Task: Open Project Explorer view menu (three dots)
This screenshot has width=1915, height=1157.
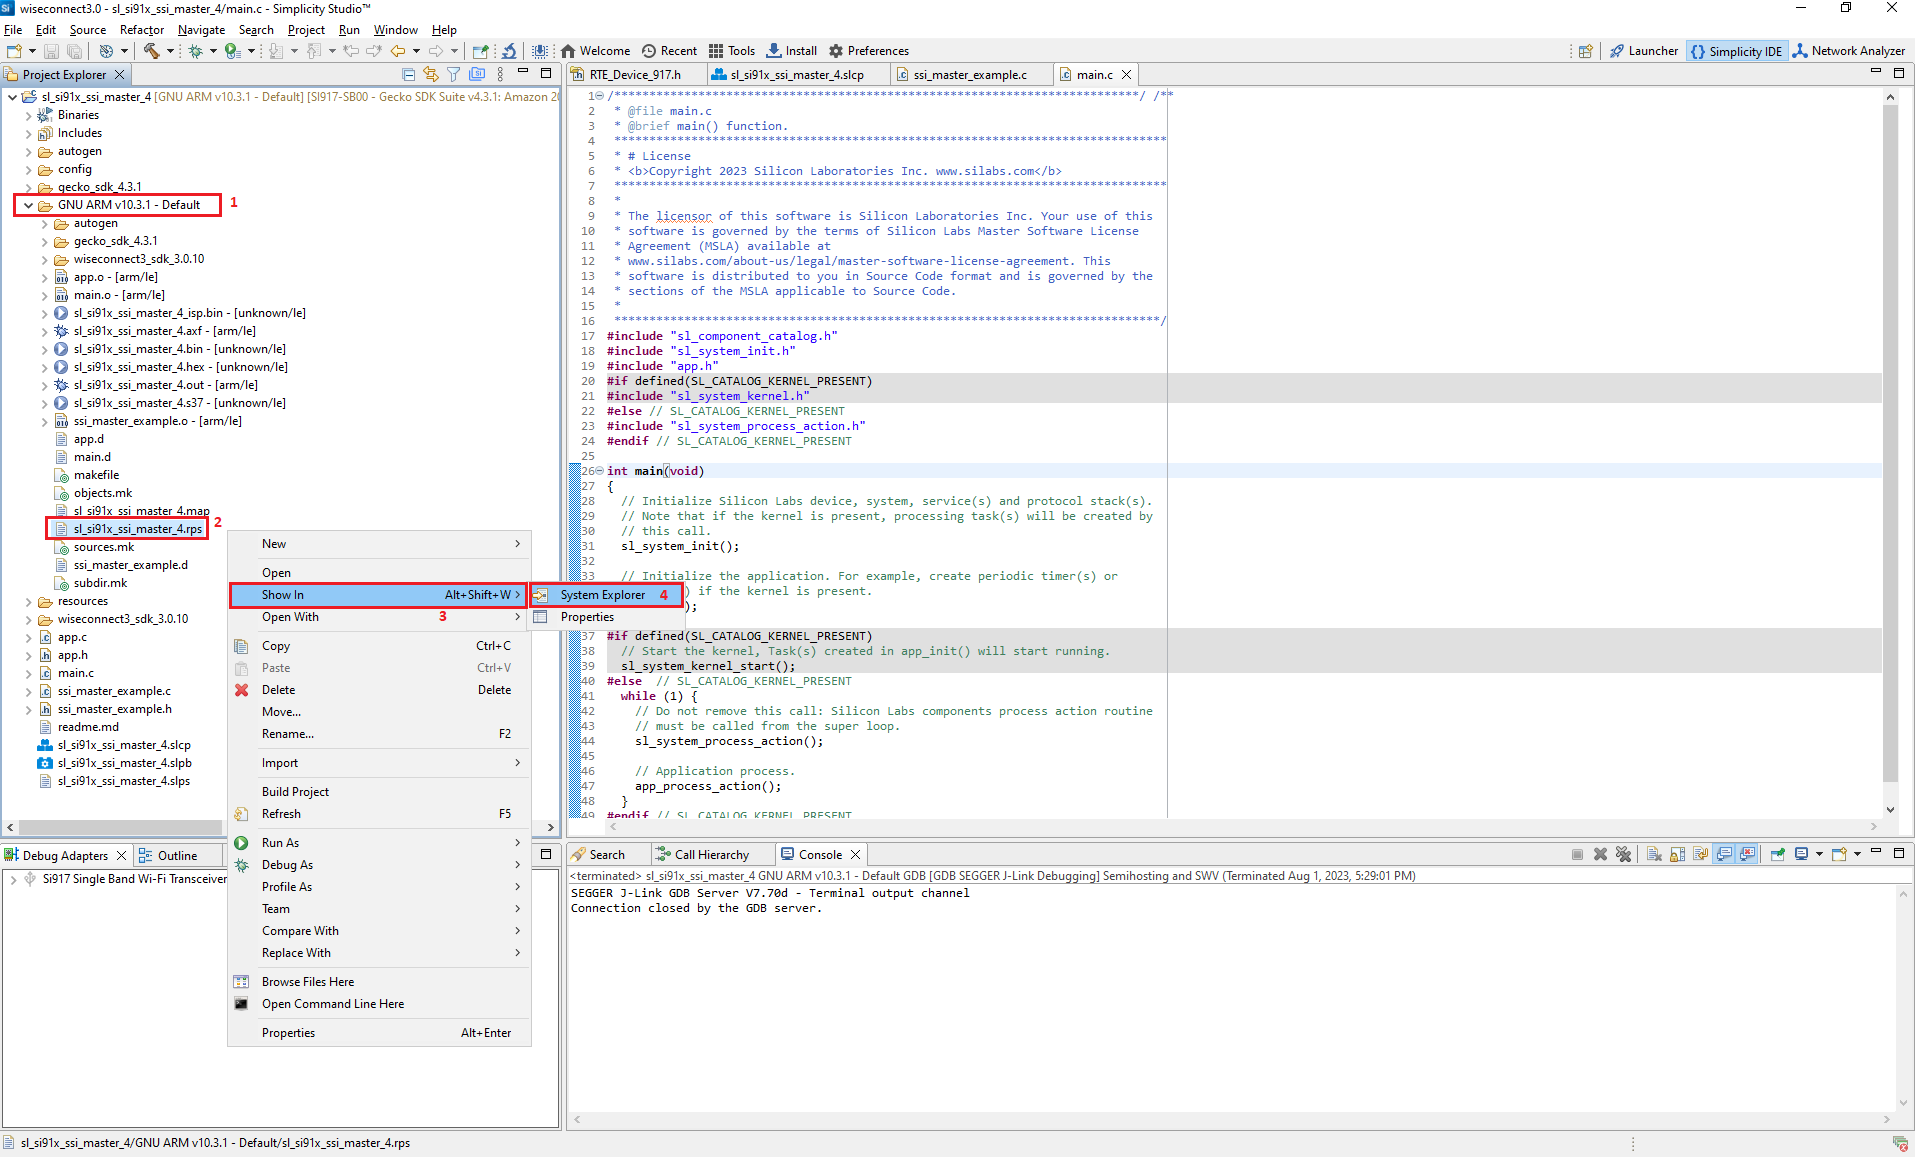Action: click(x=500, y=74)
